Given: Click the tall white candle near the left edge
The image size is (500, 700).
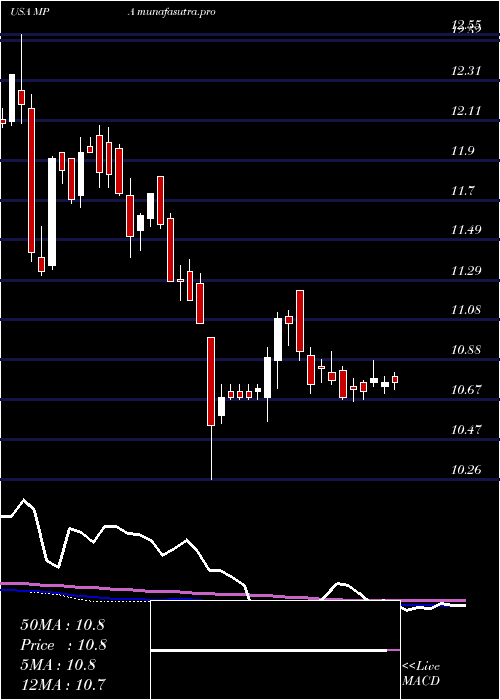Looking at the screenshot, I should point(53,212).
